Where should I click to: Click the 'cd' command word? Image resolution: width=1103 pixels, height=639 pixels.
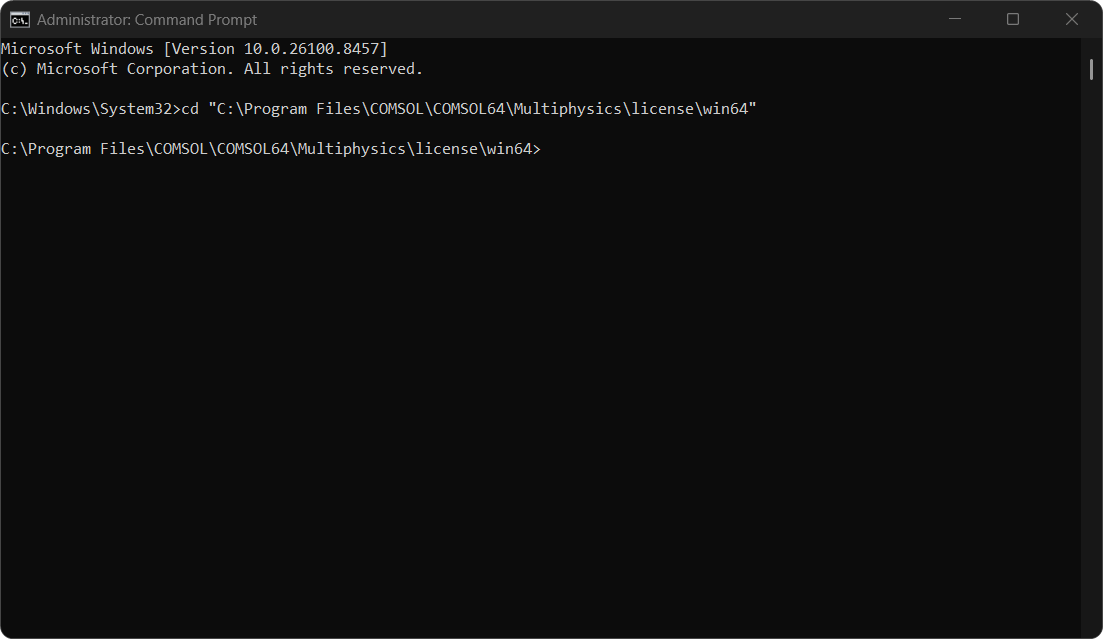(190, 109)
